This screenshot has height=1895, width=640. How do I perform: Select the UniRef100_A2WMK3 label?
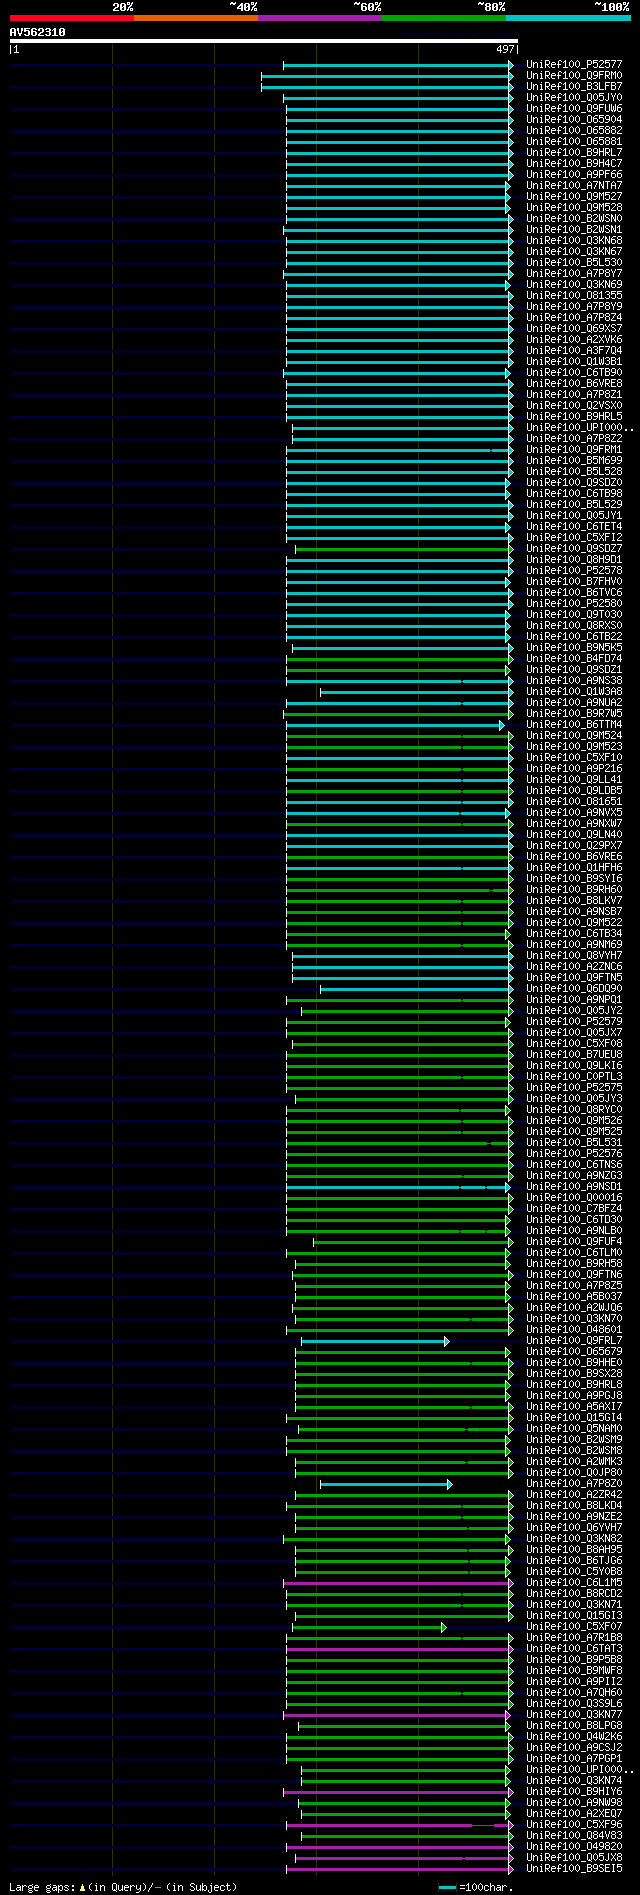coord(574,1462)
